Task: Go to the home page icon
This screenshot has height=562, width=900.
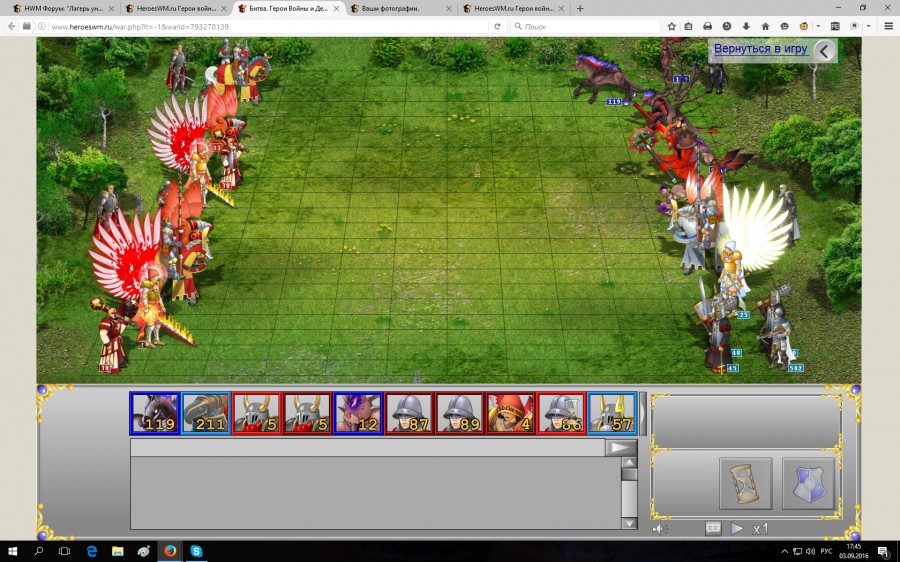Action: [765, 26]
